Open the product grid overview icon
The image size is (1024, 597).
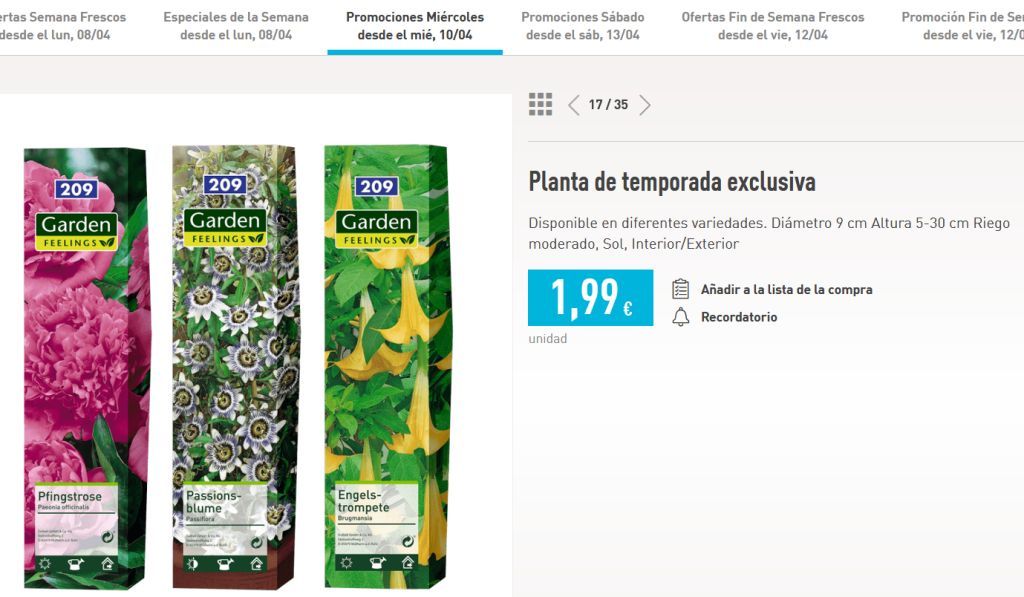540,105
